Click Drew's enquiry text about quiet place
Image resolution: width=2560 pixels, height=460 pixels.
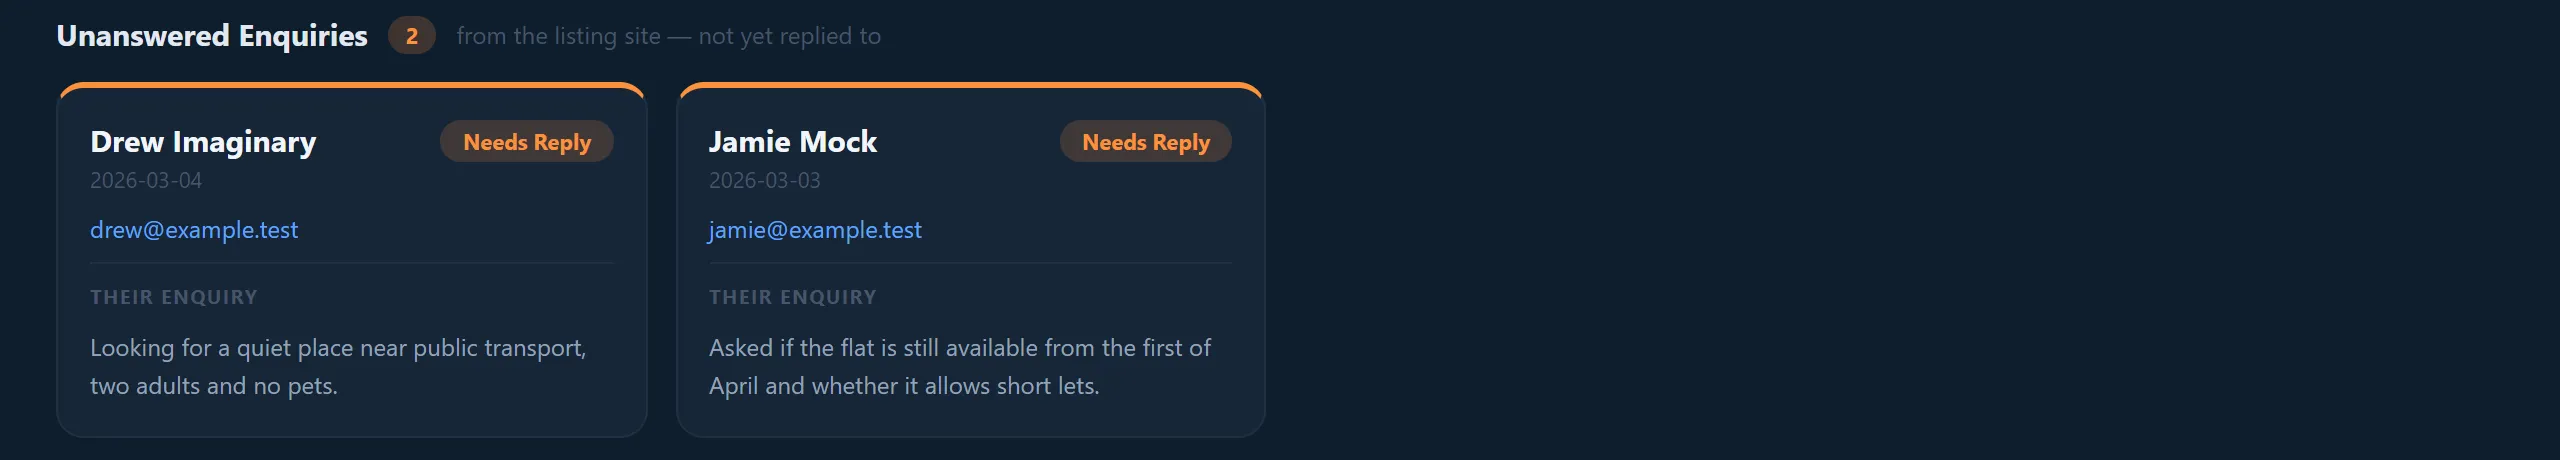[338, 367]
